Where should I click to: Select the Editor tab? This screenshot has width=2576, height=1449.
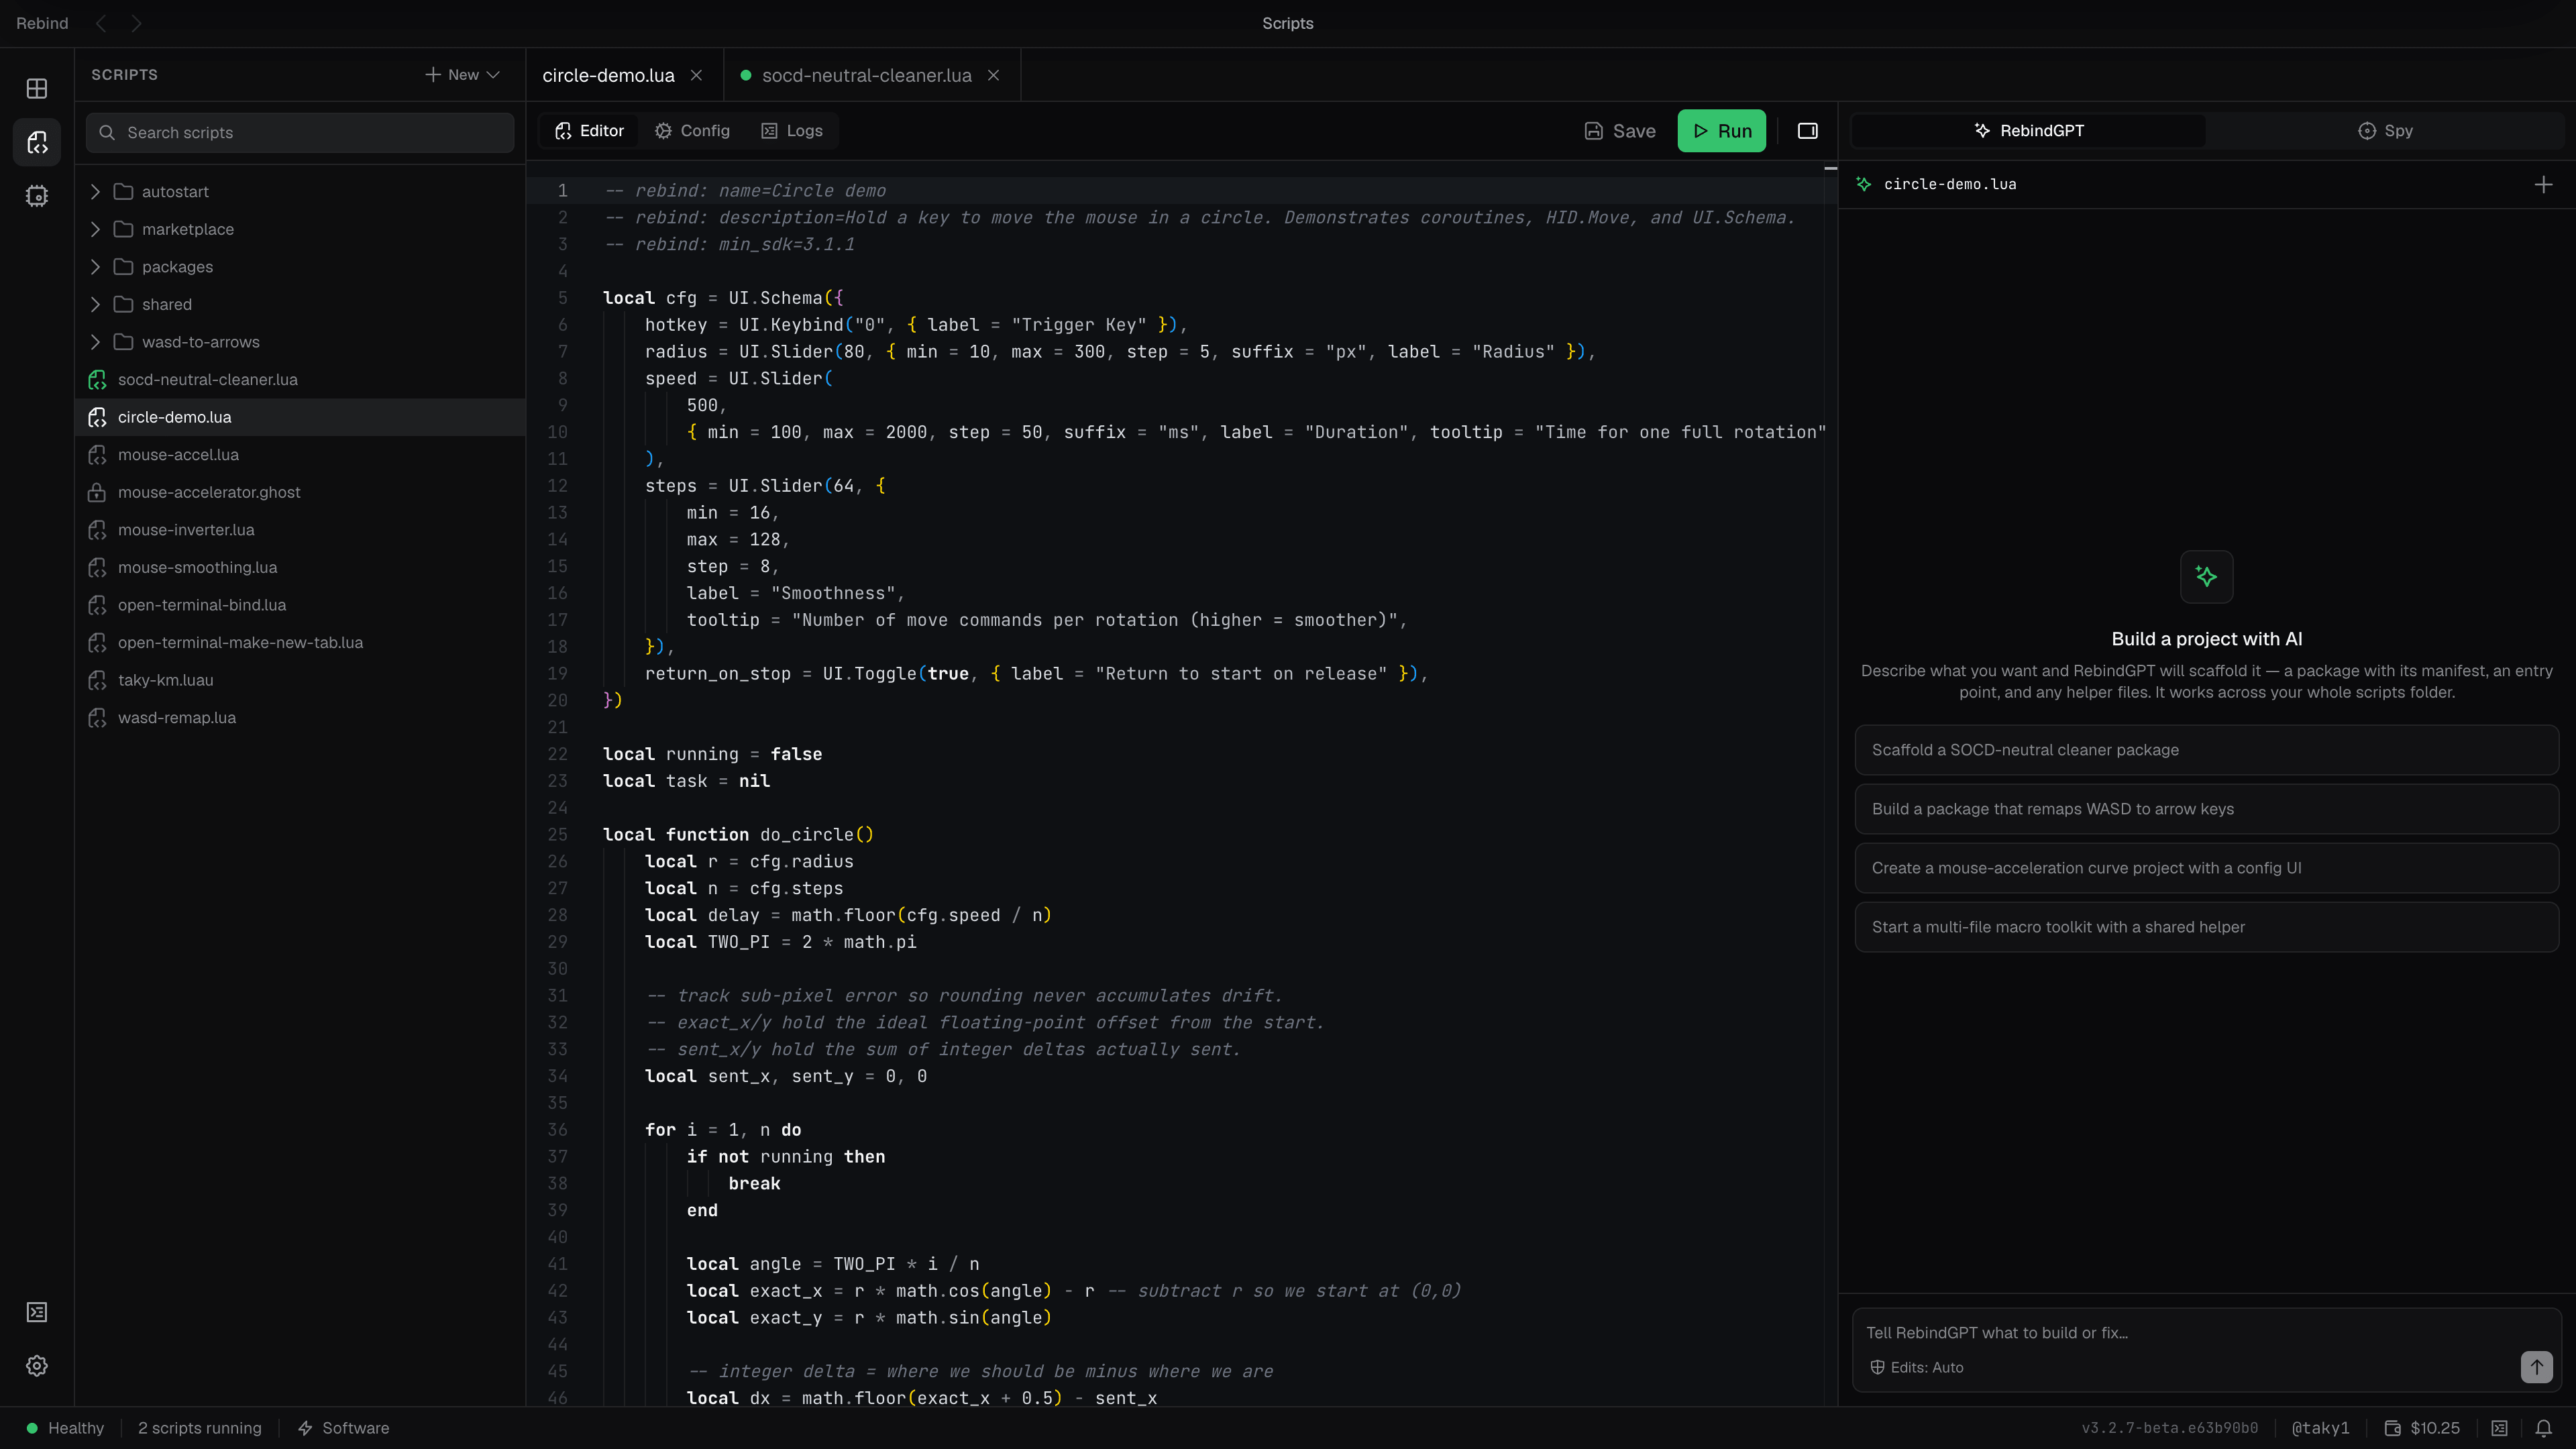click(590, 131)
